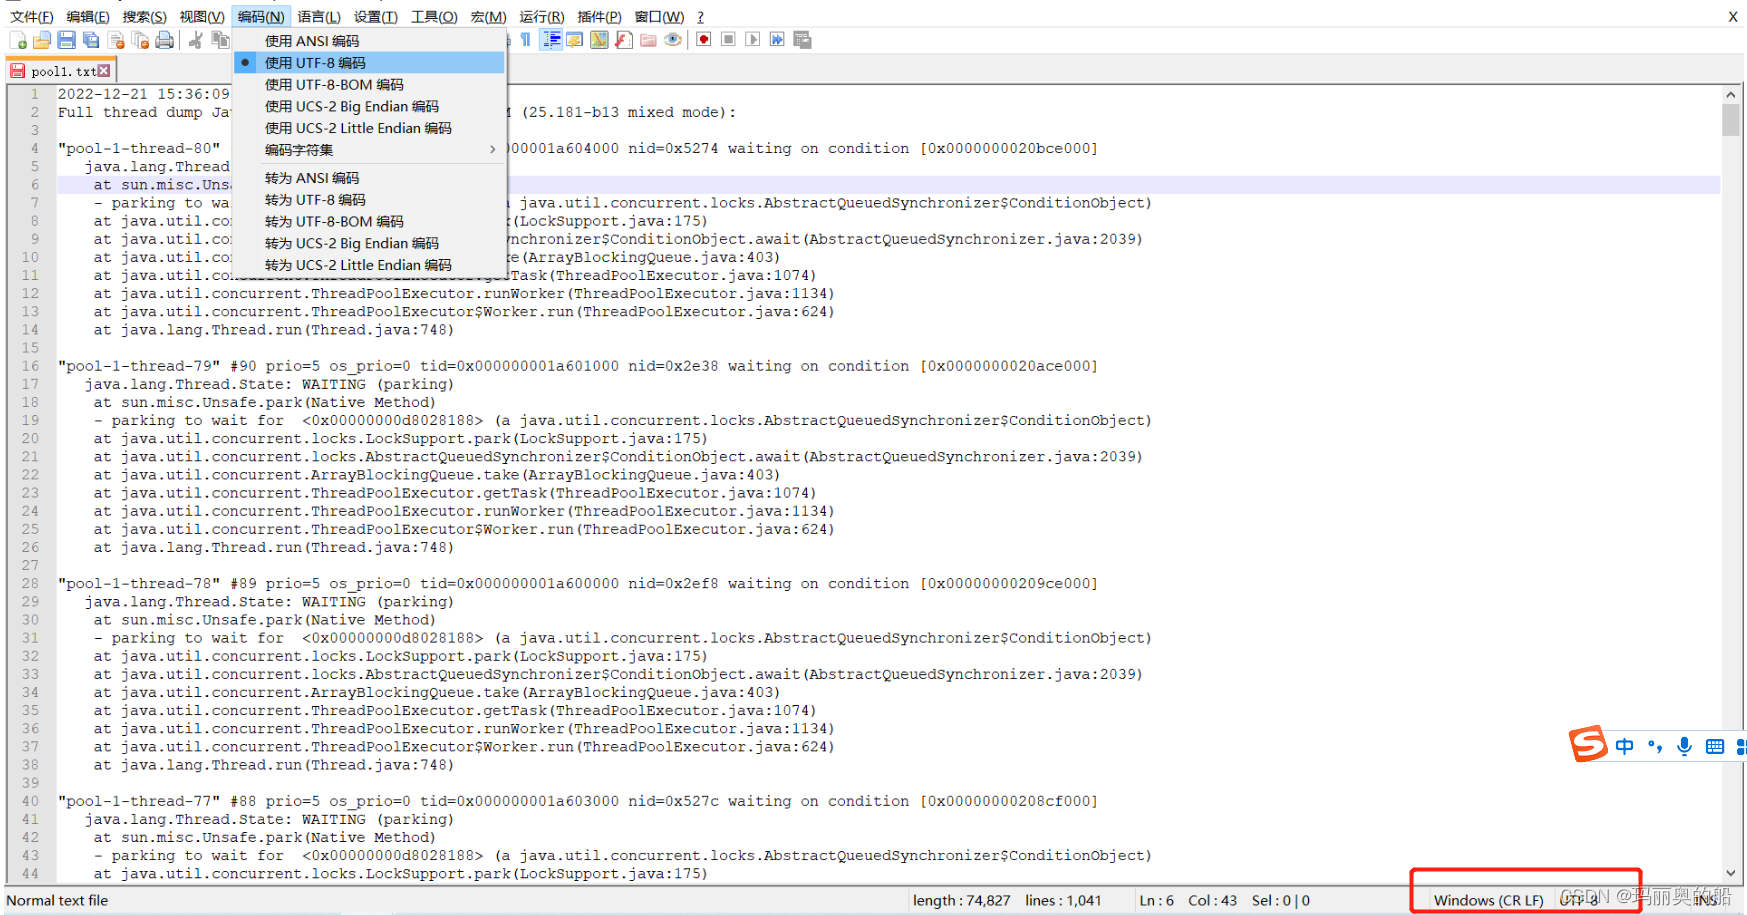
Task: Toggle indent guide display
Action: [551, 39]
